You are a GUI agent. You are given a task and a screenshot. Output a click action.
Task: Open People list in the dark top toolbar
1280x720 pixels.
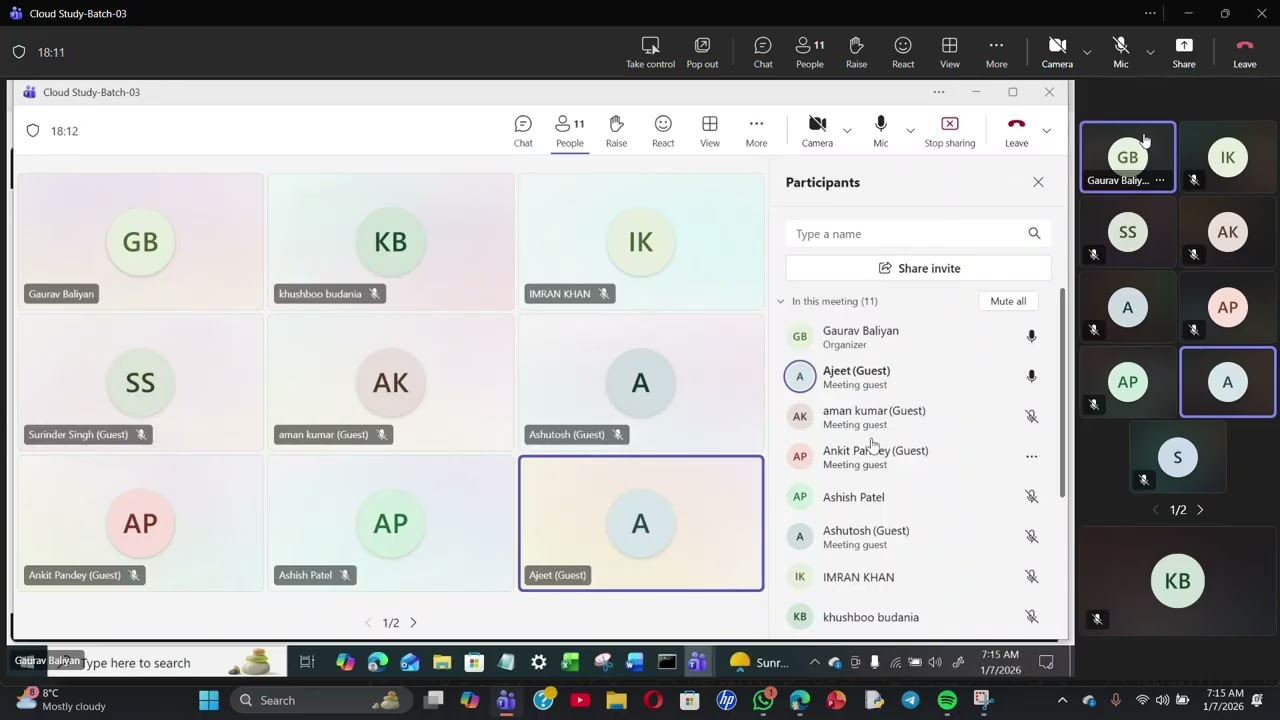(x=810, y=52)
